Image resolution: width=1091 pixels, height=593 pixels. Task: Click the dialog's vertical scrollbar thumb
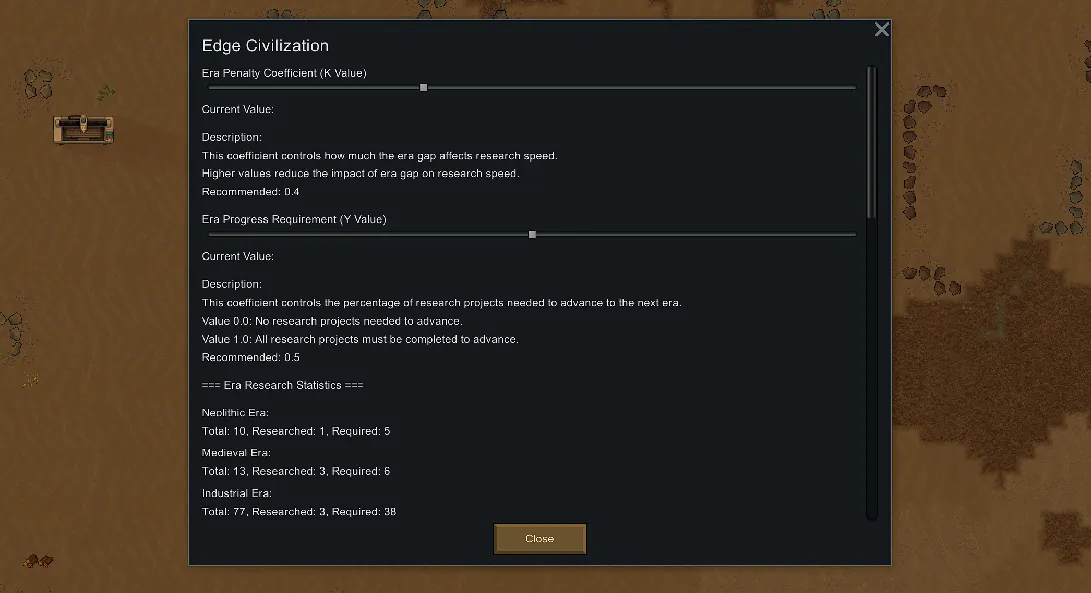[871, 140]
